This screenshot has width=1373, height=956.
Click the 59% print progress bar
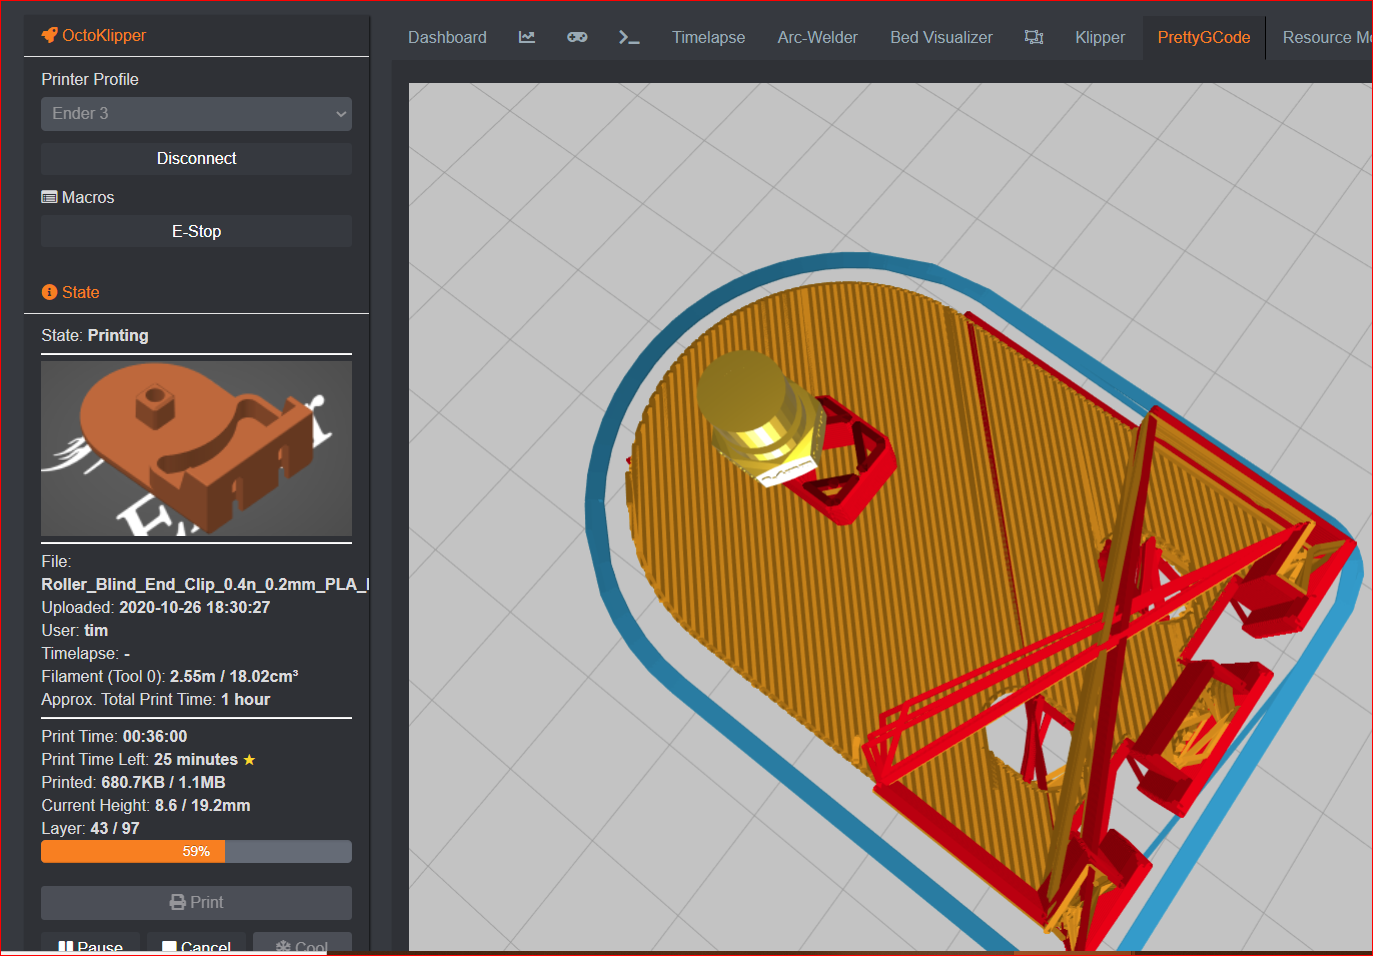tap(196, 851)
